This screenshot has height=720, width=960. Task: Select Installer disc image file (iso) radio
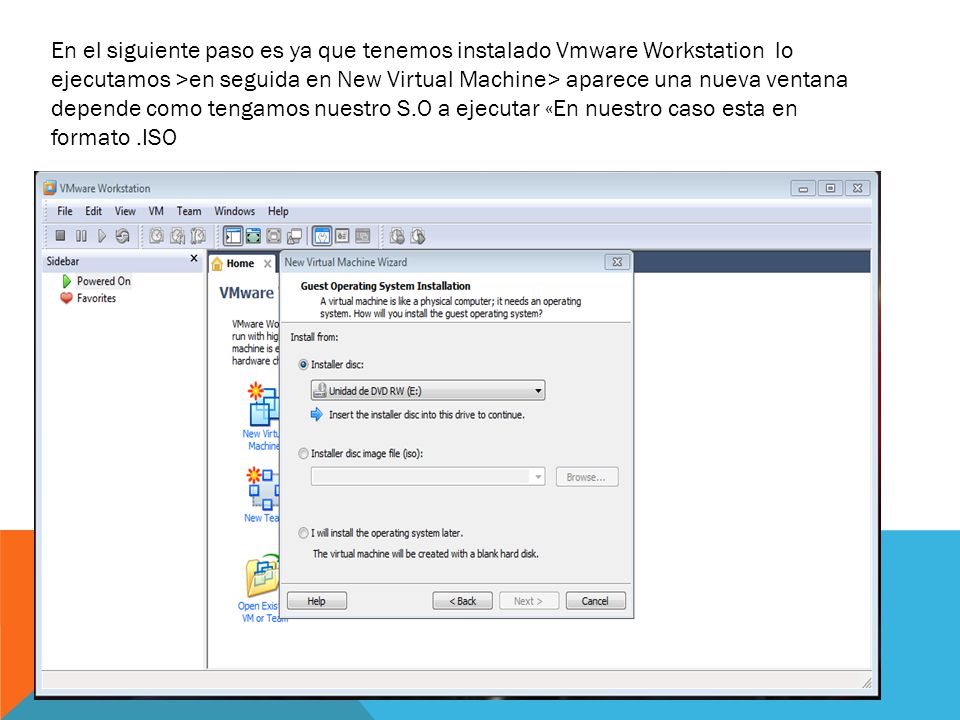303,454
